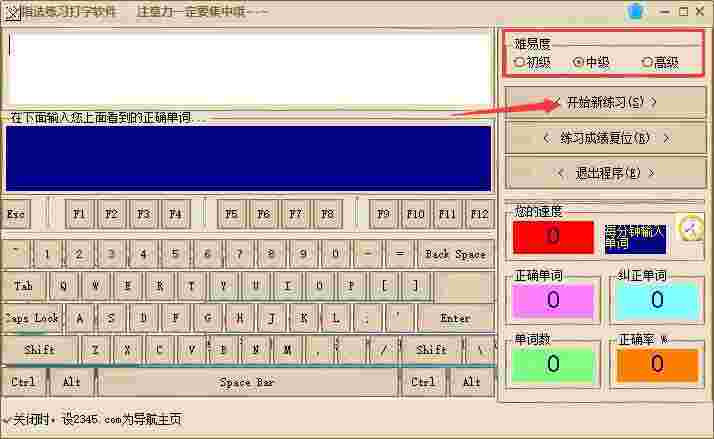Click the F4 key on virtual keyboard

tap(175, 214)
